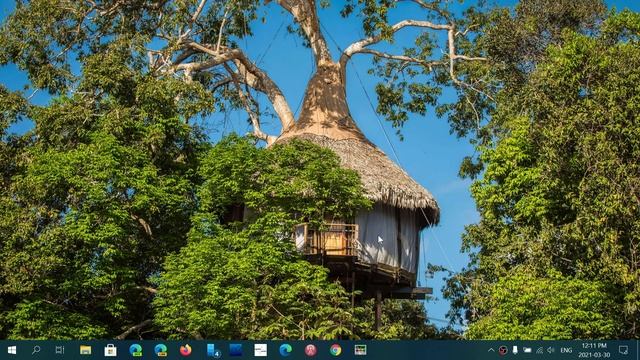This screenshot has height=360, width=640.
Task: Open the Wi-Fi network flyout
Action: pyautogui.click(x=540, y=350)
